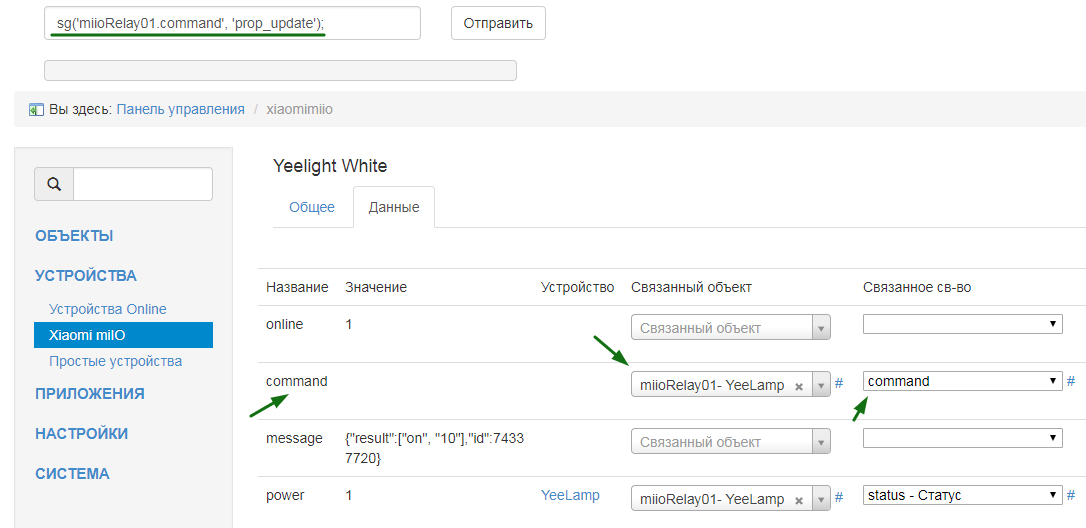The width and height of the screenshot is (1086, 528).
Task: Open linked object dropdown in online row
Action: [x=730, y=328]
